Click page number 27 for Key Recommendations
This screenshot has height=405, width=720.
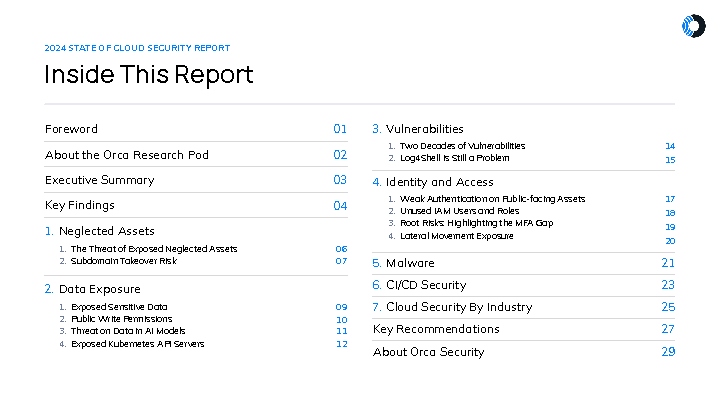pos(668,329)
